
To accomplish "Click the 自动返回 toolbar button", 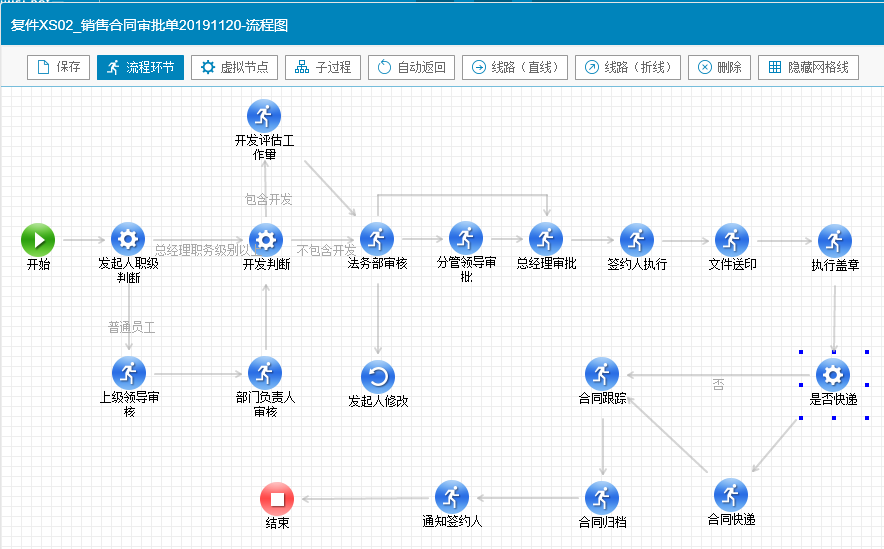I will [x=412, y=67].
